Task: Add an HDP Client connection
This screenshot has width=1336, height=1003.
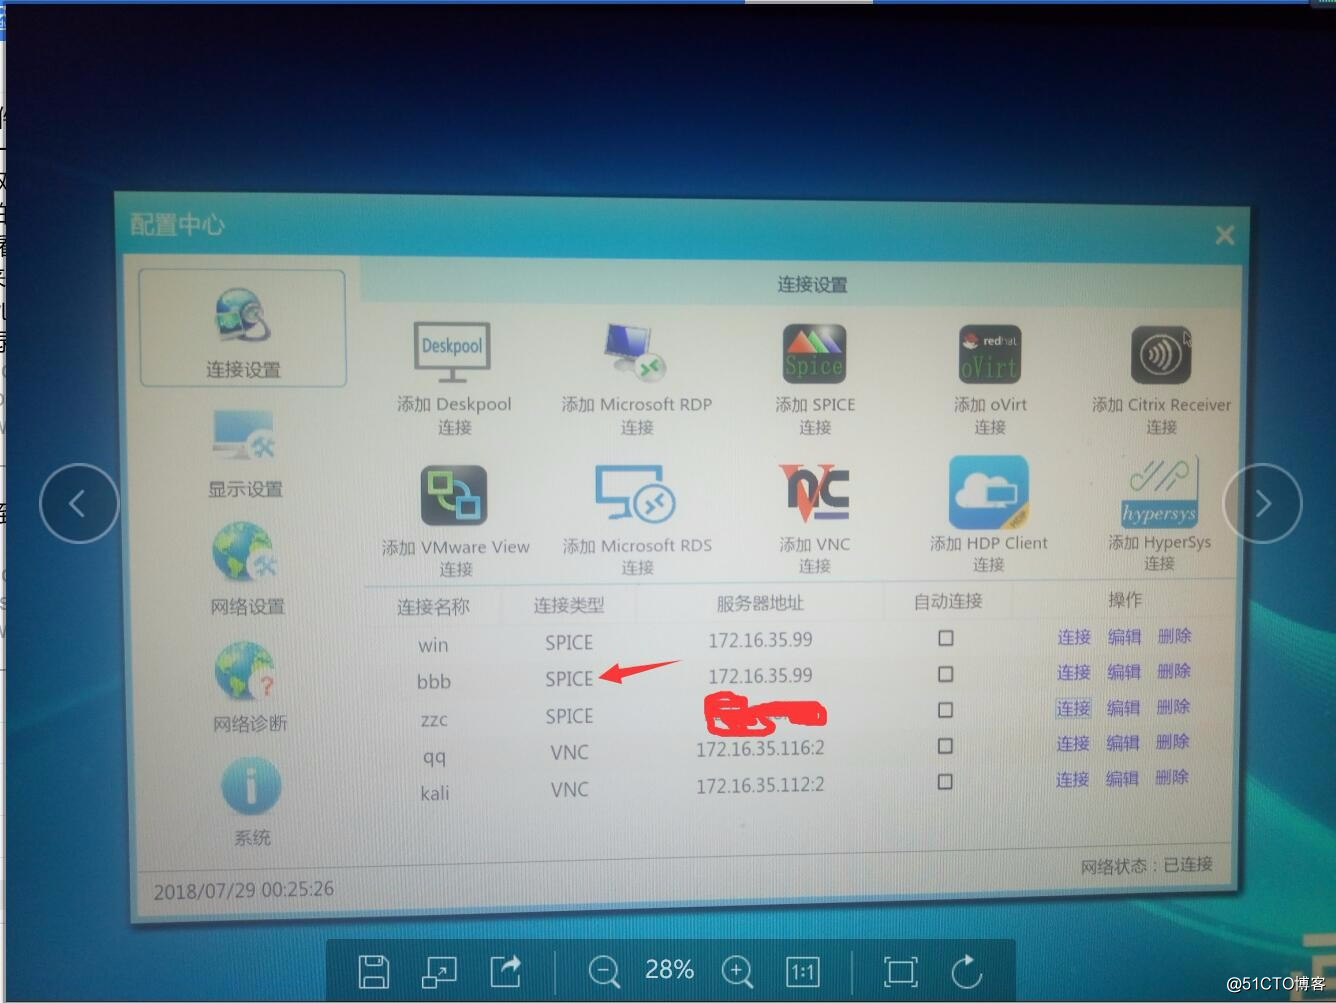Action: [x=988, y=514]
